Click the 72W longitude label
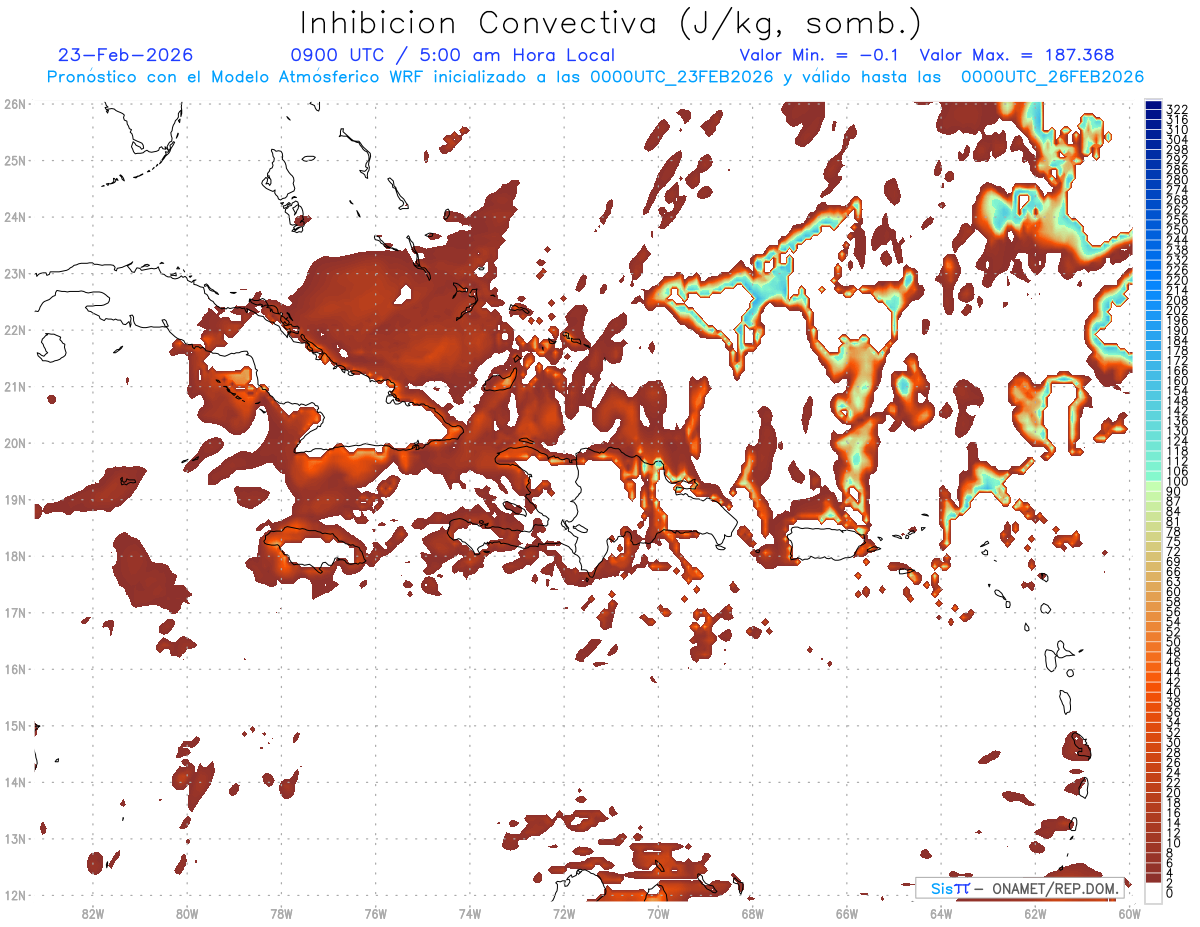 point(564,913)
